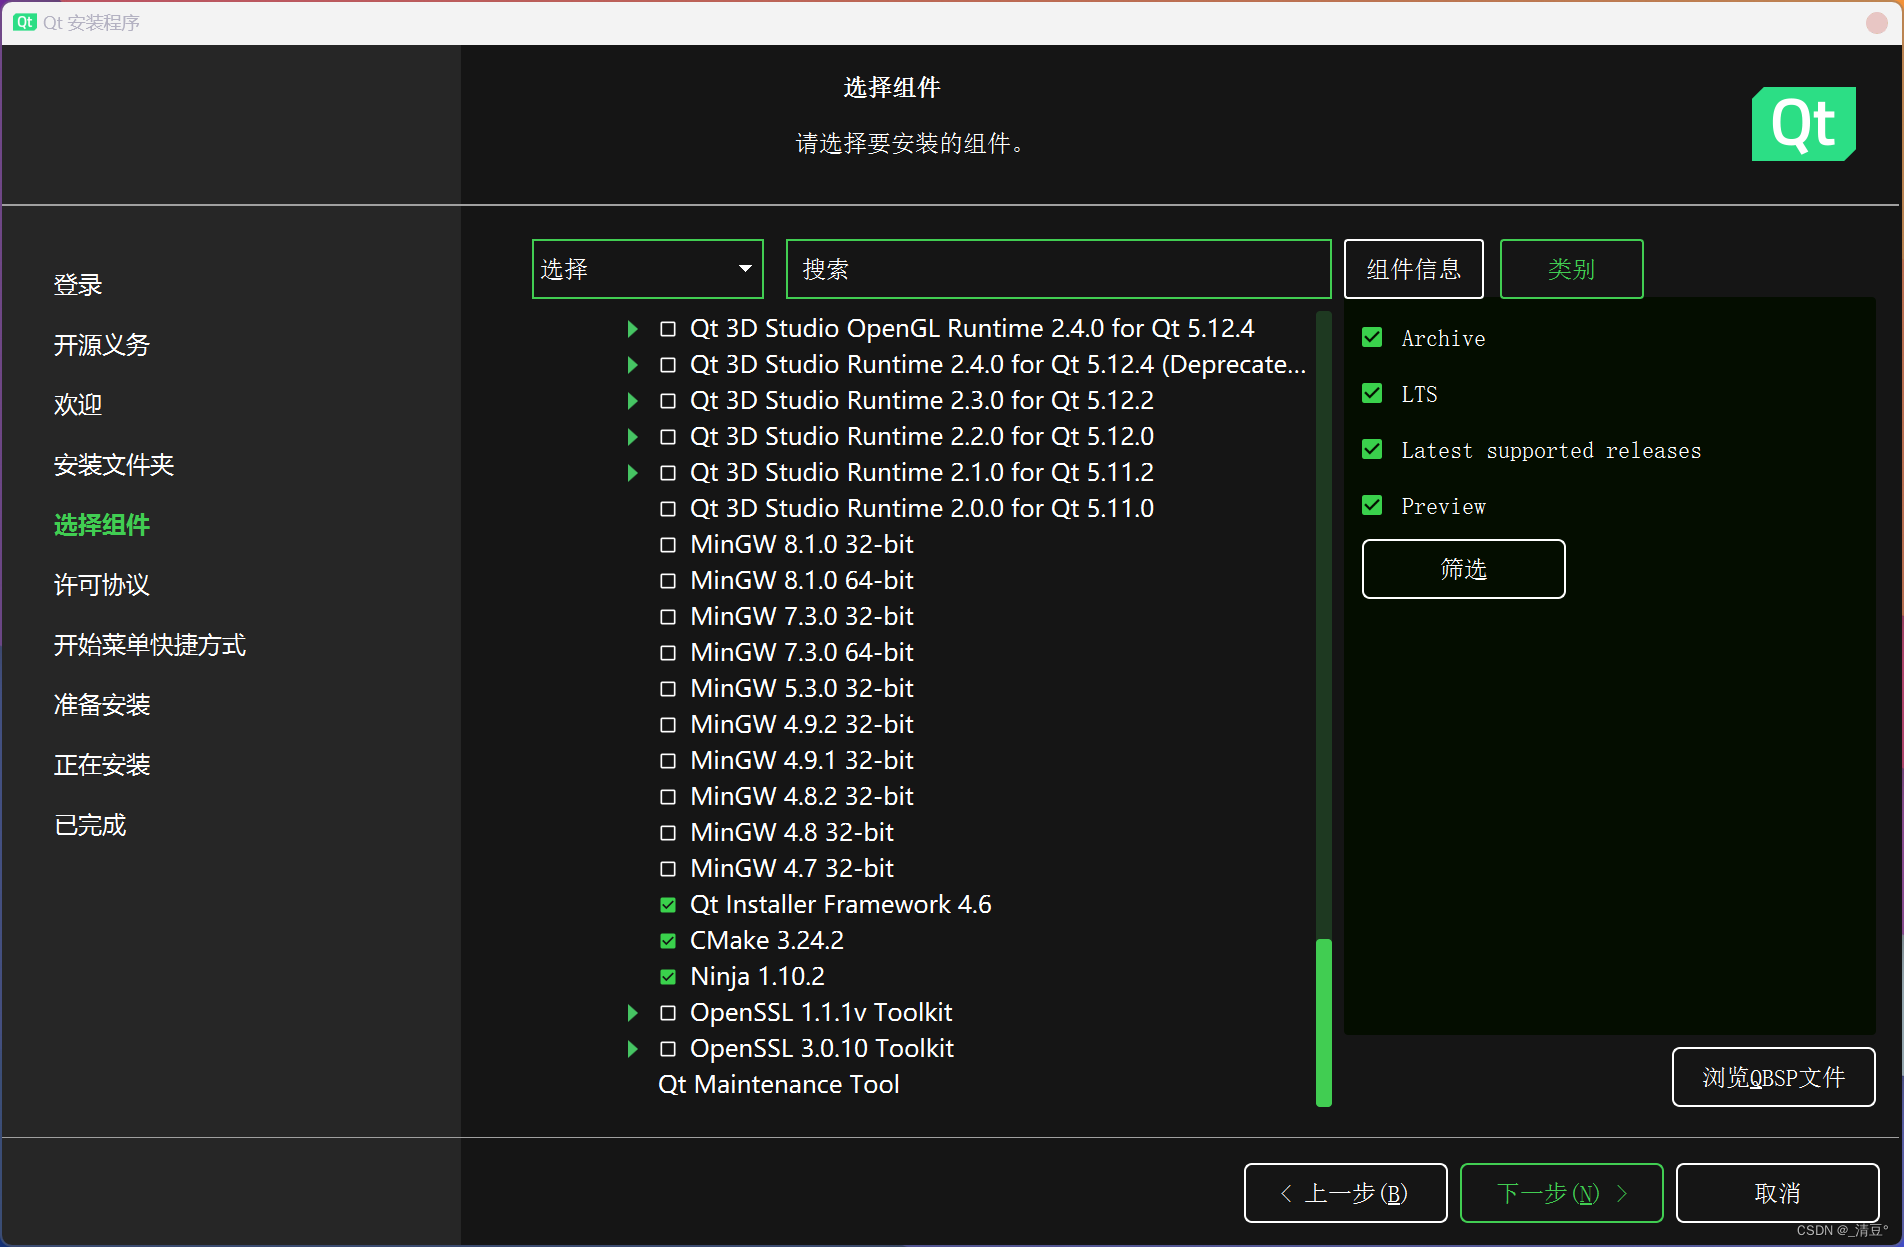Go back with 上一步(B) button
Image resolution: width=1904 pixels, height=1247 pixels.
(1345, 1193)
